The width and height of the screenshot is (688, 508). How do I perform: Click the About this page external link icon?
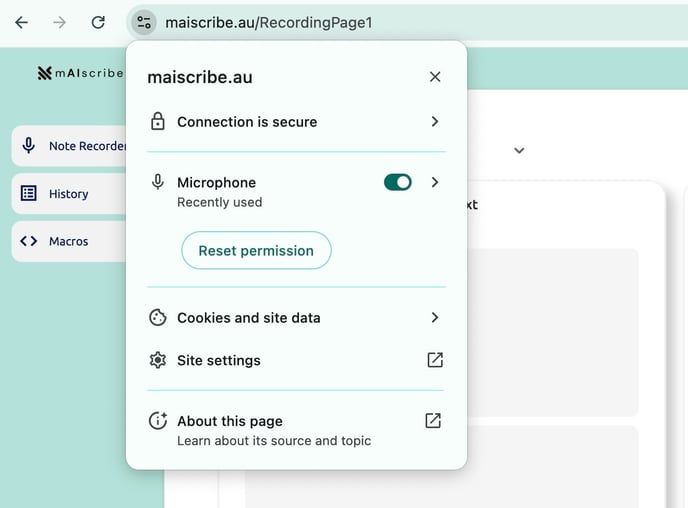(x=433, y=420)
